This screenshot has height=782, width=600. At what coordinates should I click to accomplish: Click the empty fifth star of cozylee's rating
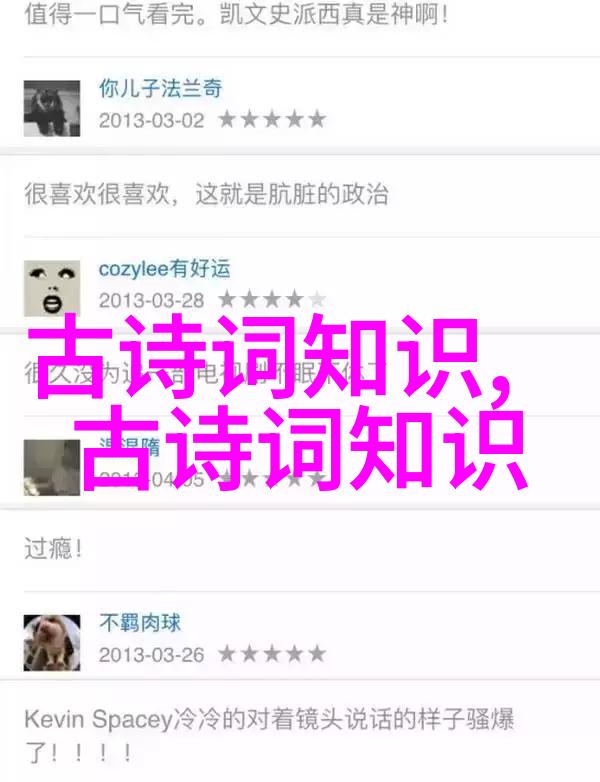[x=317, y=300]
